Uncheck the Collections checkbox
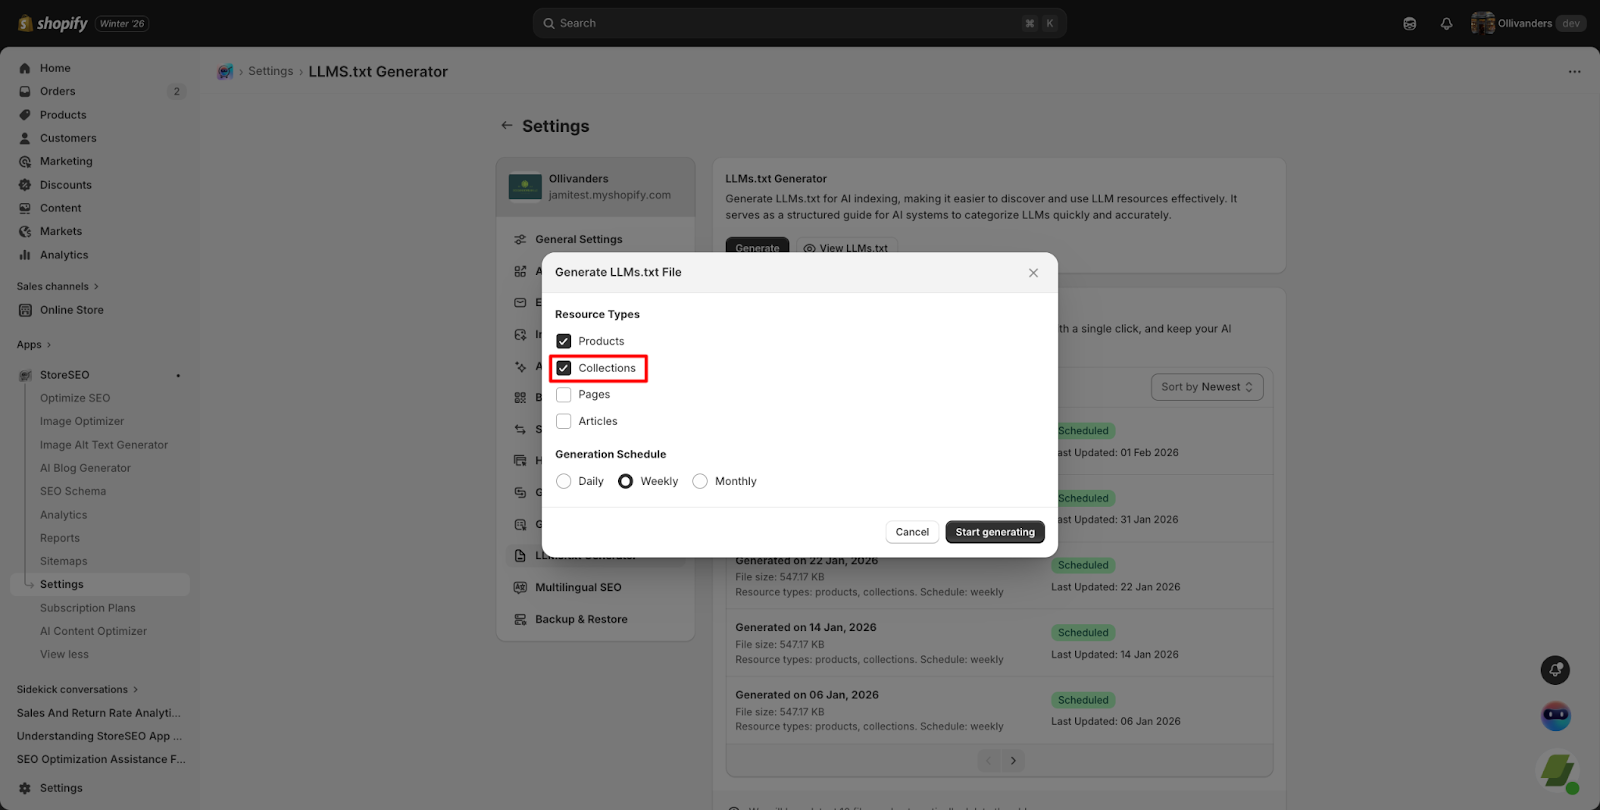The height and width of the screenshot is (810, 1600). 564,368
